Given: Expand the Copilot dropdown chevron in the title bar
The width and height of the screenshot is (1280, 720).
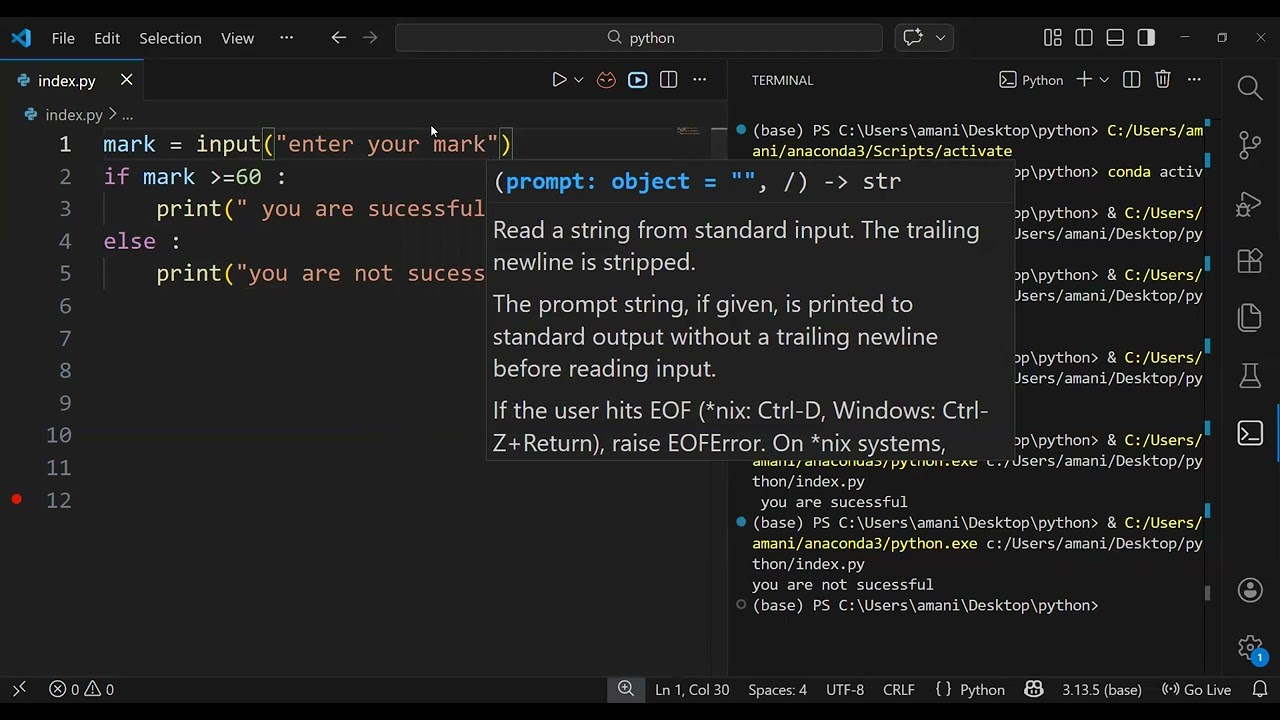Looking at the screenshot, I should (x=940, y=38).
